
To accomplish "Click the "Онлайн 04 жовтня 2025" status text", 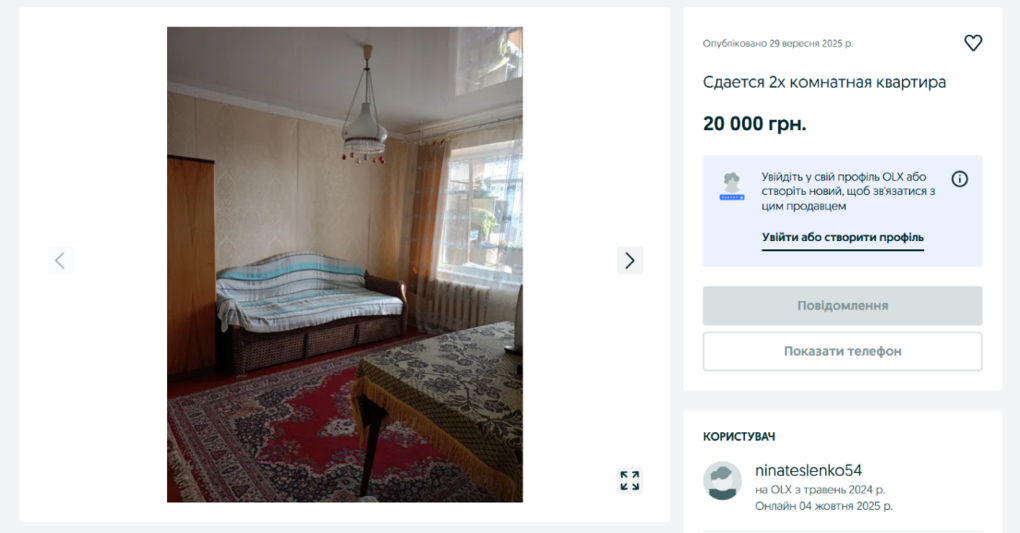I will point(824,506).
